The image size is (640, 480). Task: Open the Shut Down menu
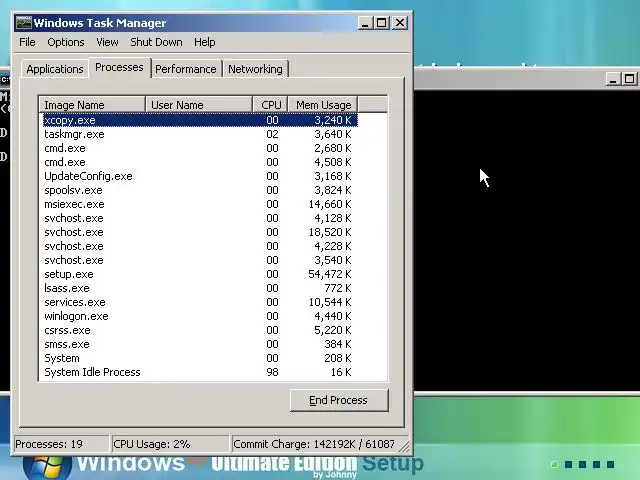[x=156, y=42]
